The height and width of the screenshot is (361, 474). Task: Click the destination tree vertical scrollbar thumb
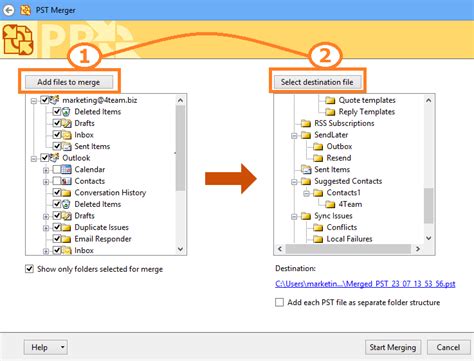point(428,206)
